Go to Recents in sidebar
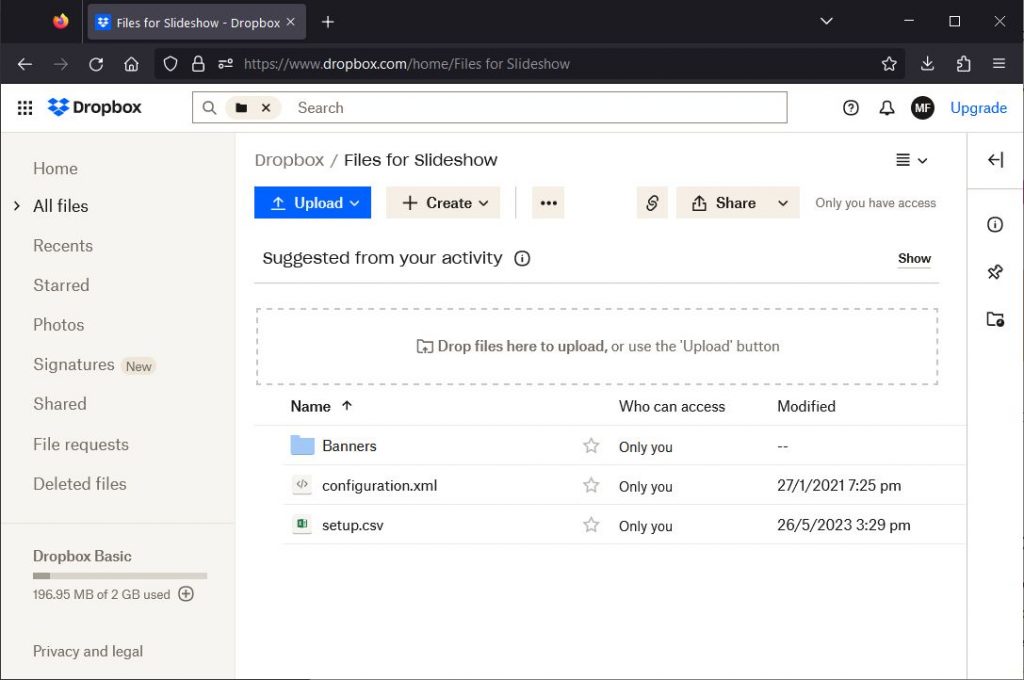 tap(63, 246)
